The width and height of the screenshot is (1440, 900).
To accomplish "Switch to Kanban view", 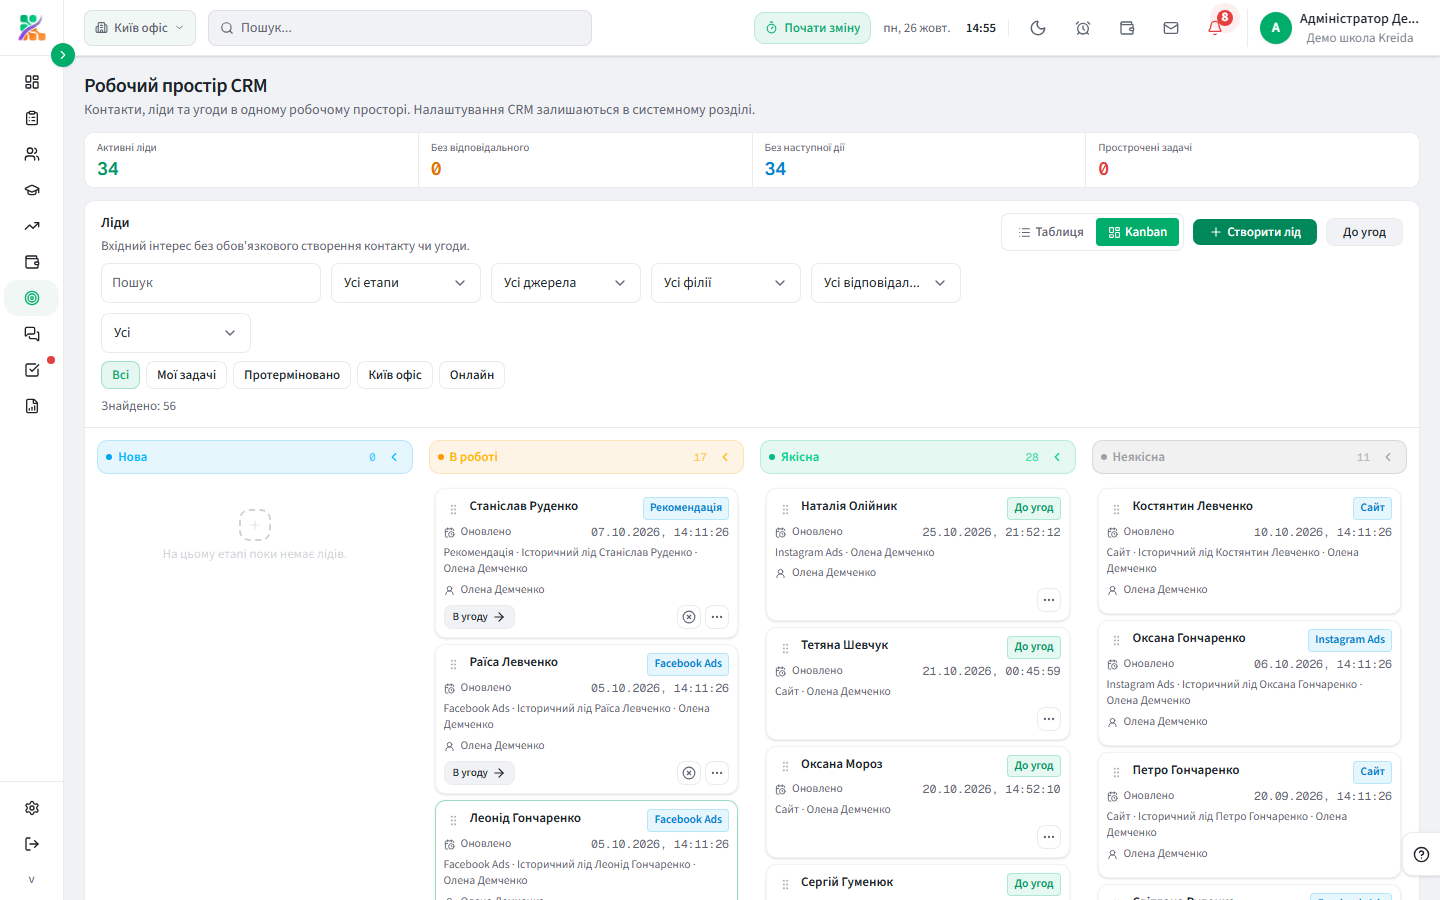I will point(1138,232).
